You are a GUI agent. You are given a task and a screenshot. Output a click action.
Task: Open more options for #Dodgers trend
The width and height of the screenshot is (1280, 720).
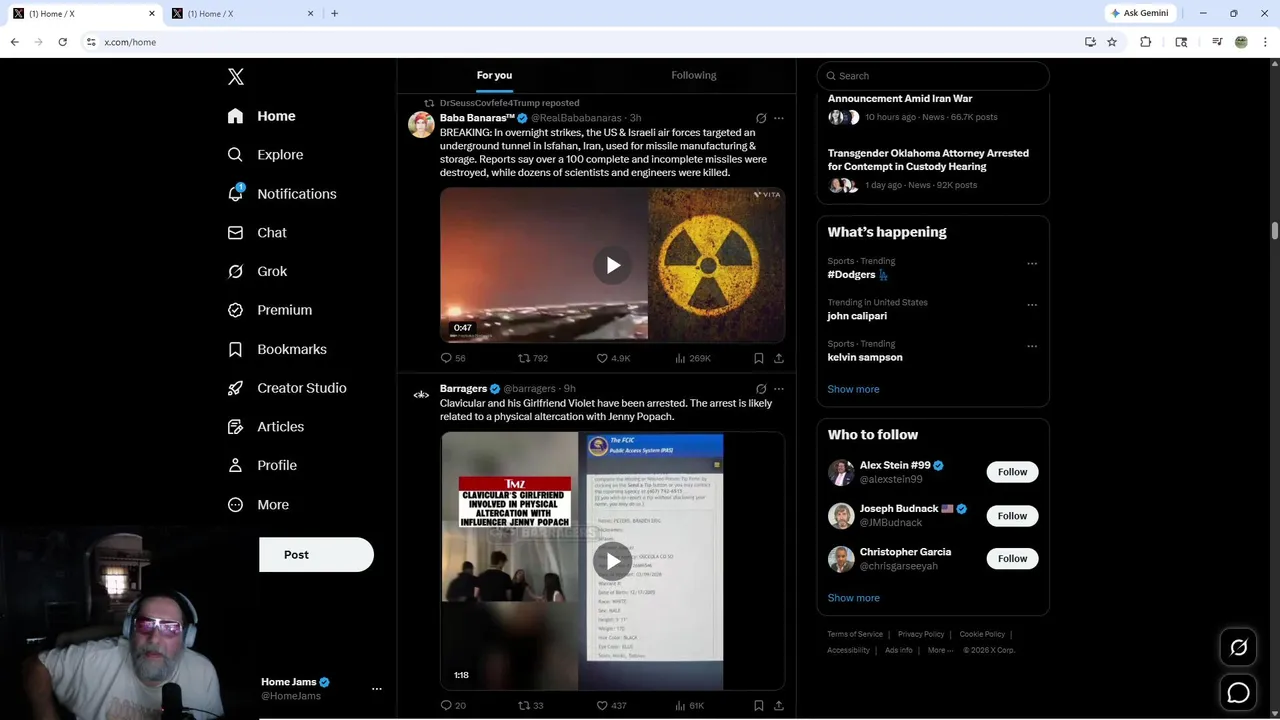(1032, 264)
